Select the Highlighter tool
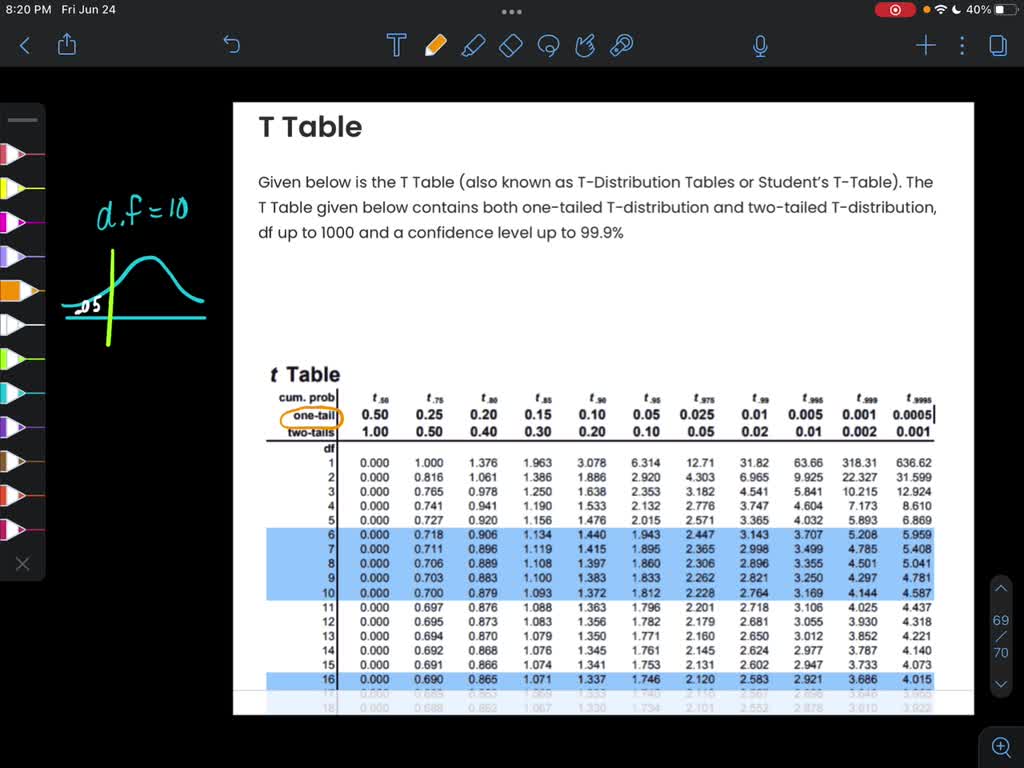 point(473,45)
